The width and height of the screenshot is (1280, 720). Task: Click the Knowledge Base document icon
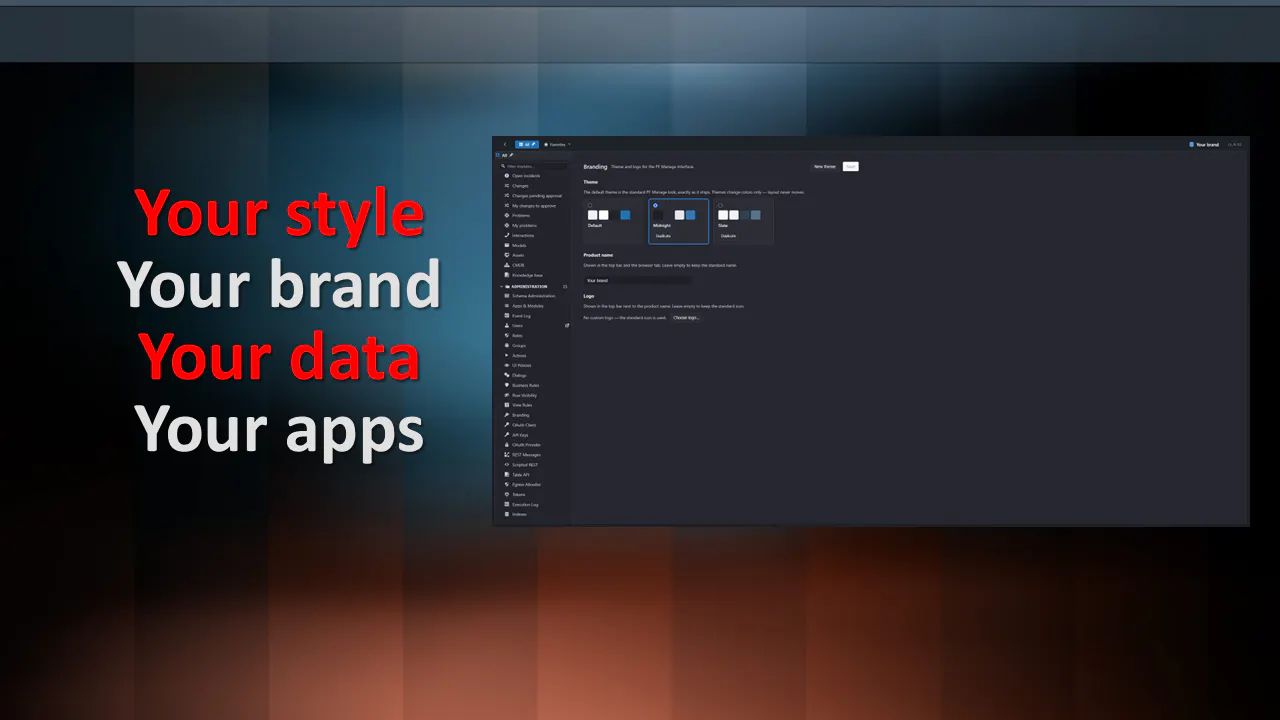point(507,275)
